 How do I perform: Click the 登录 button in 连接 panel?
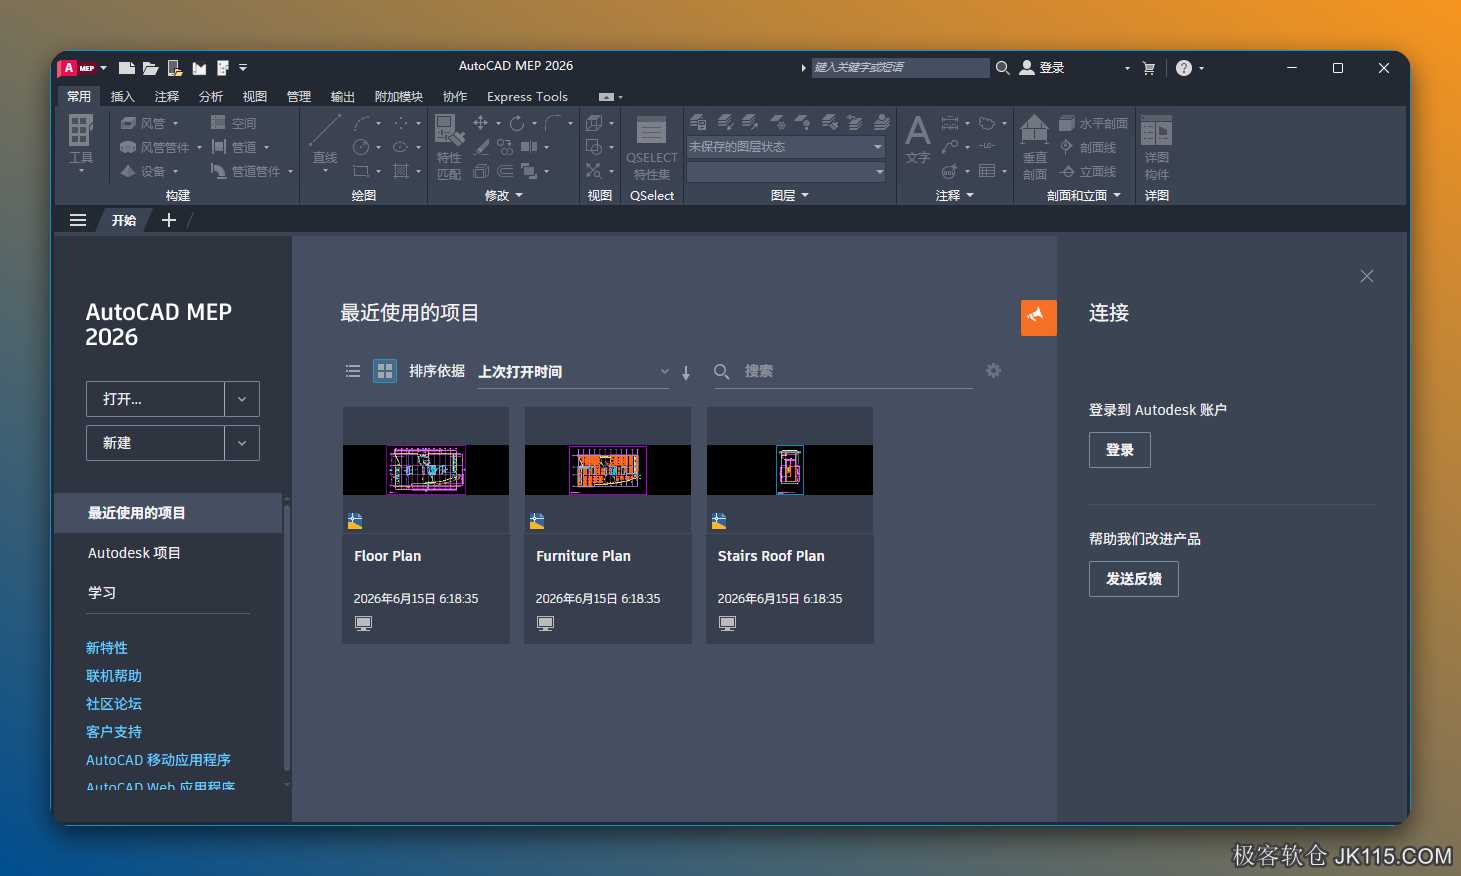click(1119, 450)
